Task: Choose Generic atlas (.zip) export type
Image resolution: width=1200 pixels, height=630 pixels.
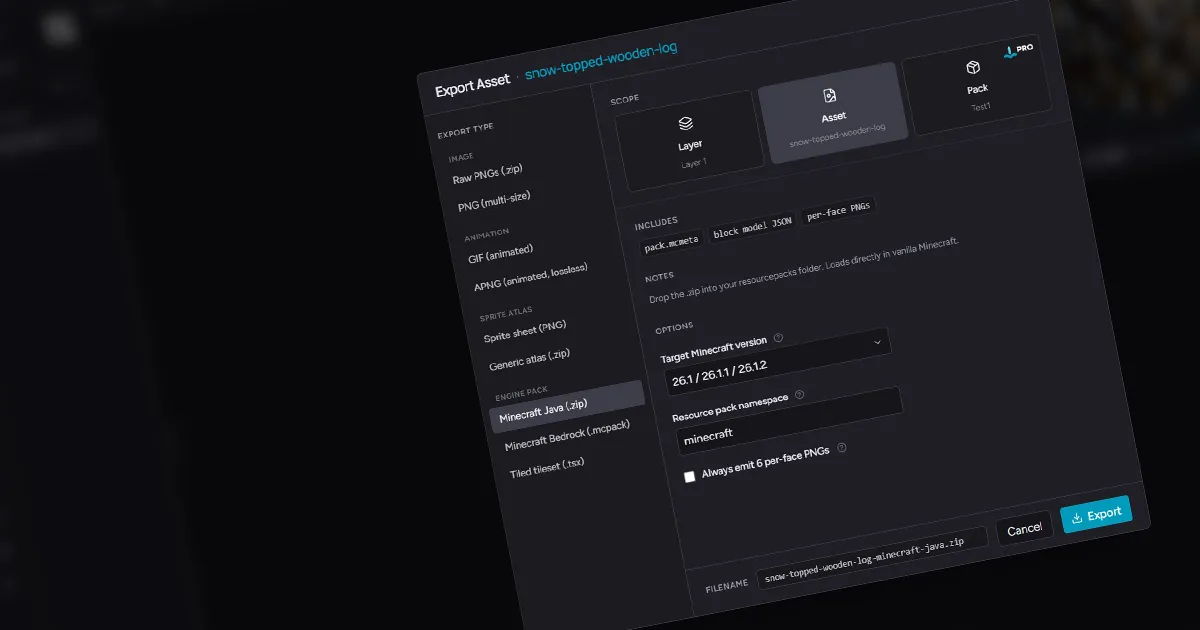Action: (530, 360)
